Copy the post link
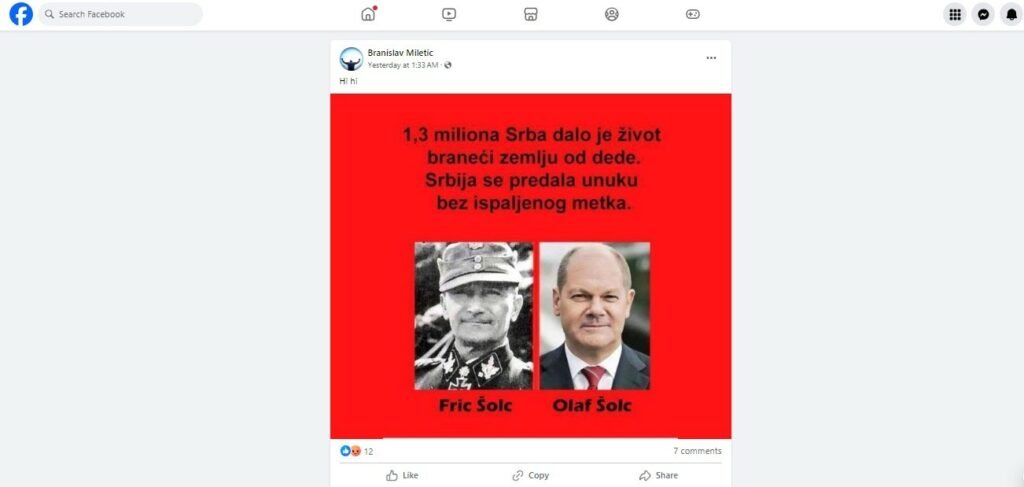Viewport: 1024px width, 487px height. pyautogui.click(x=530, y=475)
